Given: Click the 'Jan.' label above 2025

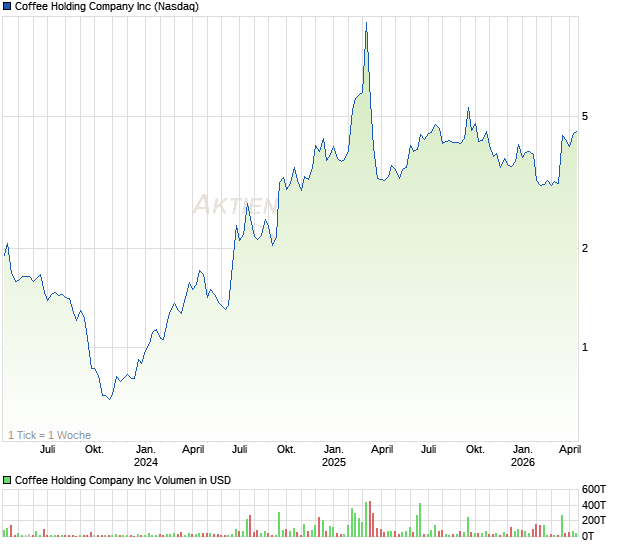Looking at the screenshot, I should point(334,450).
